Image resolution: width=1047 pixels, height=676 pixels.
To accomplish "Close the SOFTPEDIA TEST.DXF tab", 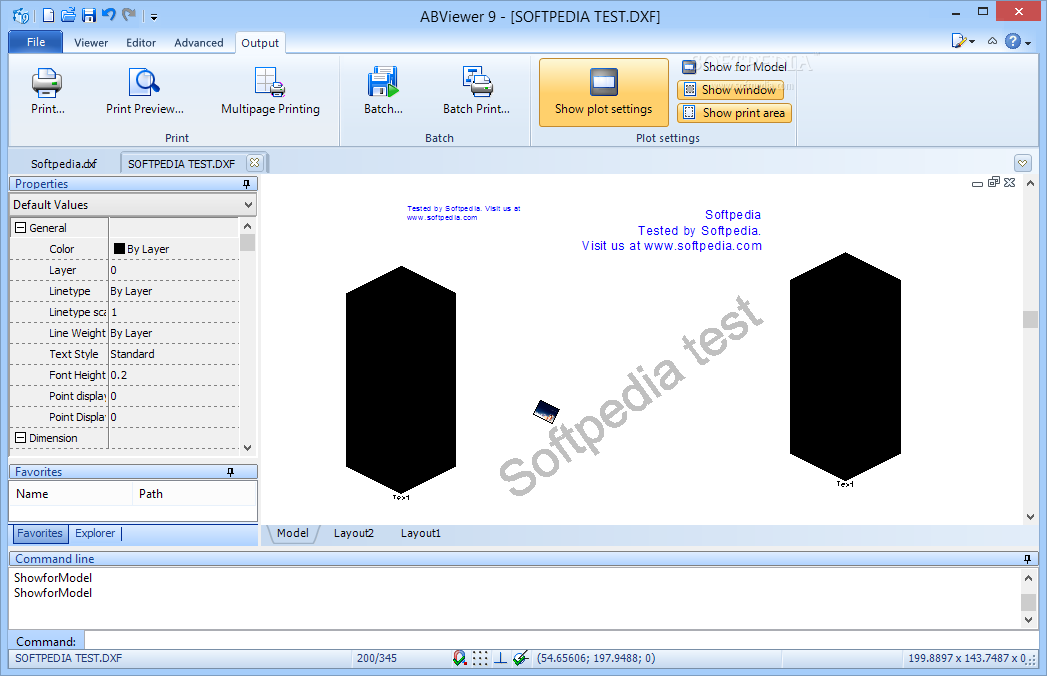I will coord(254,162).
